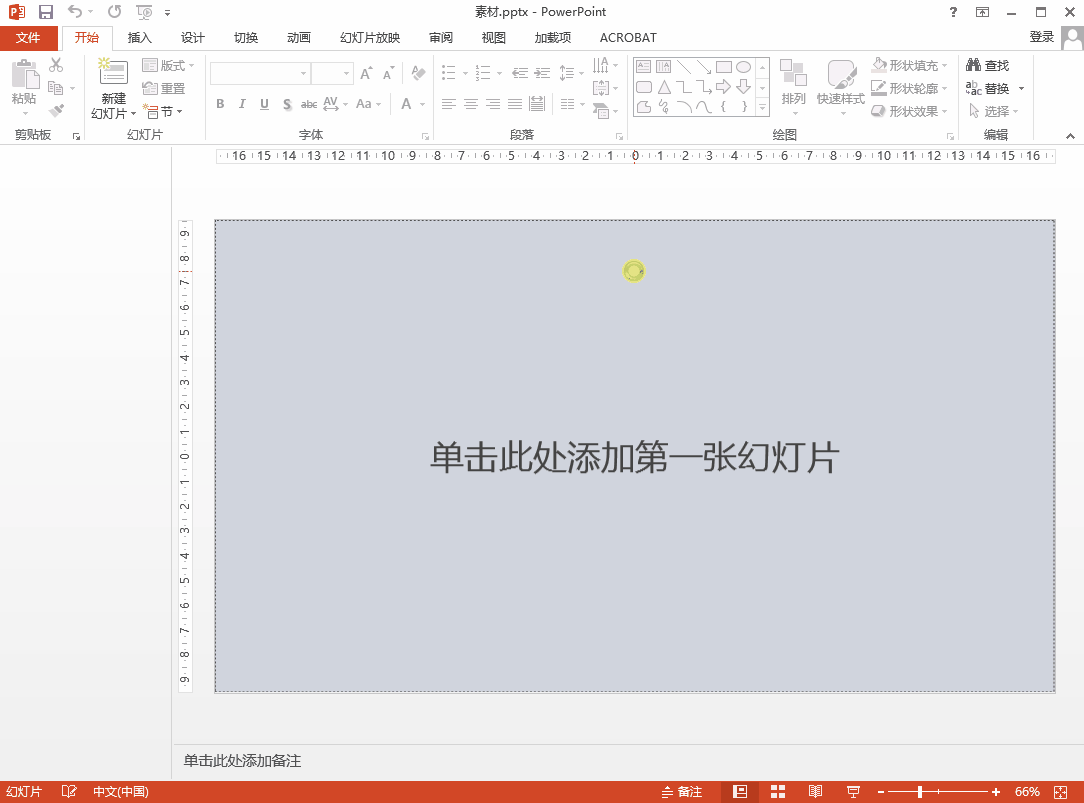Toggle Align Left paragraph alignment

pos(449,104)
